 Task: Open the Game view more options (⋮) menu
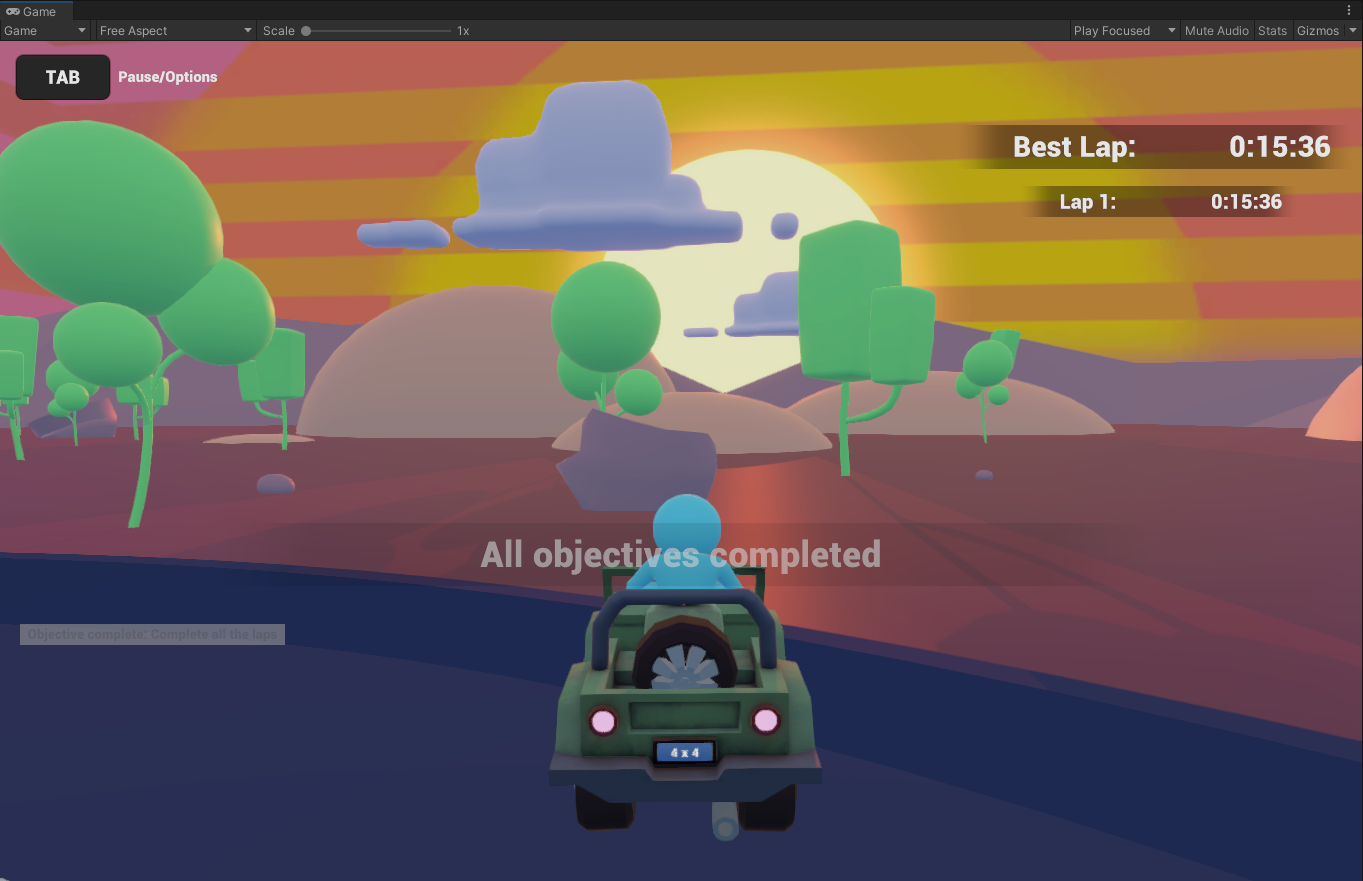coord(1350,10)
